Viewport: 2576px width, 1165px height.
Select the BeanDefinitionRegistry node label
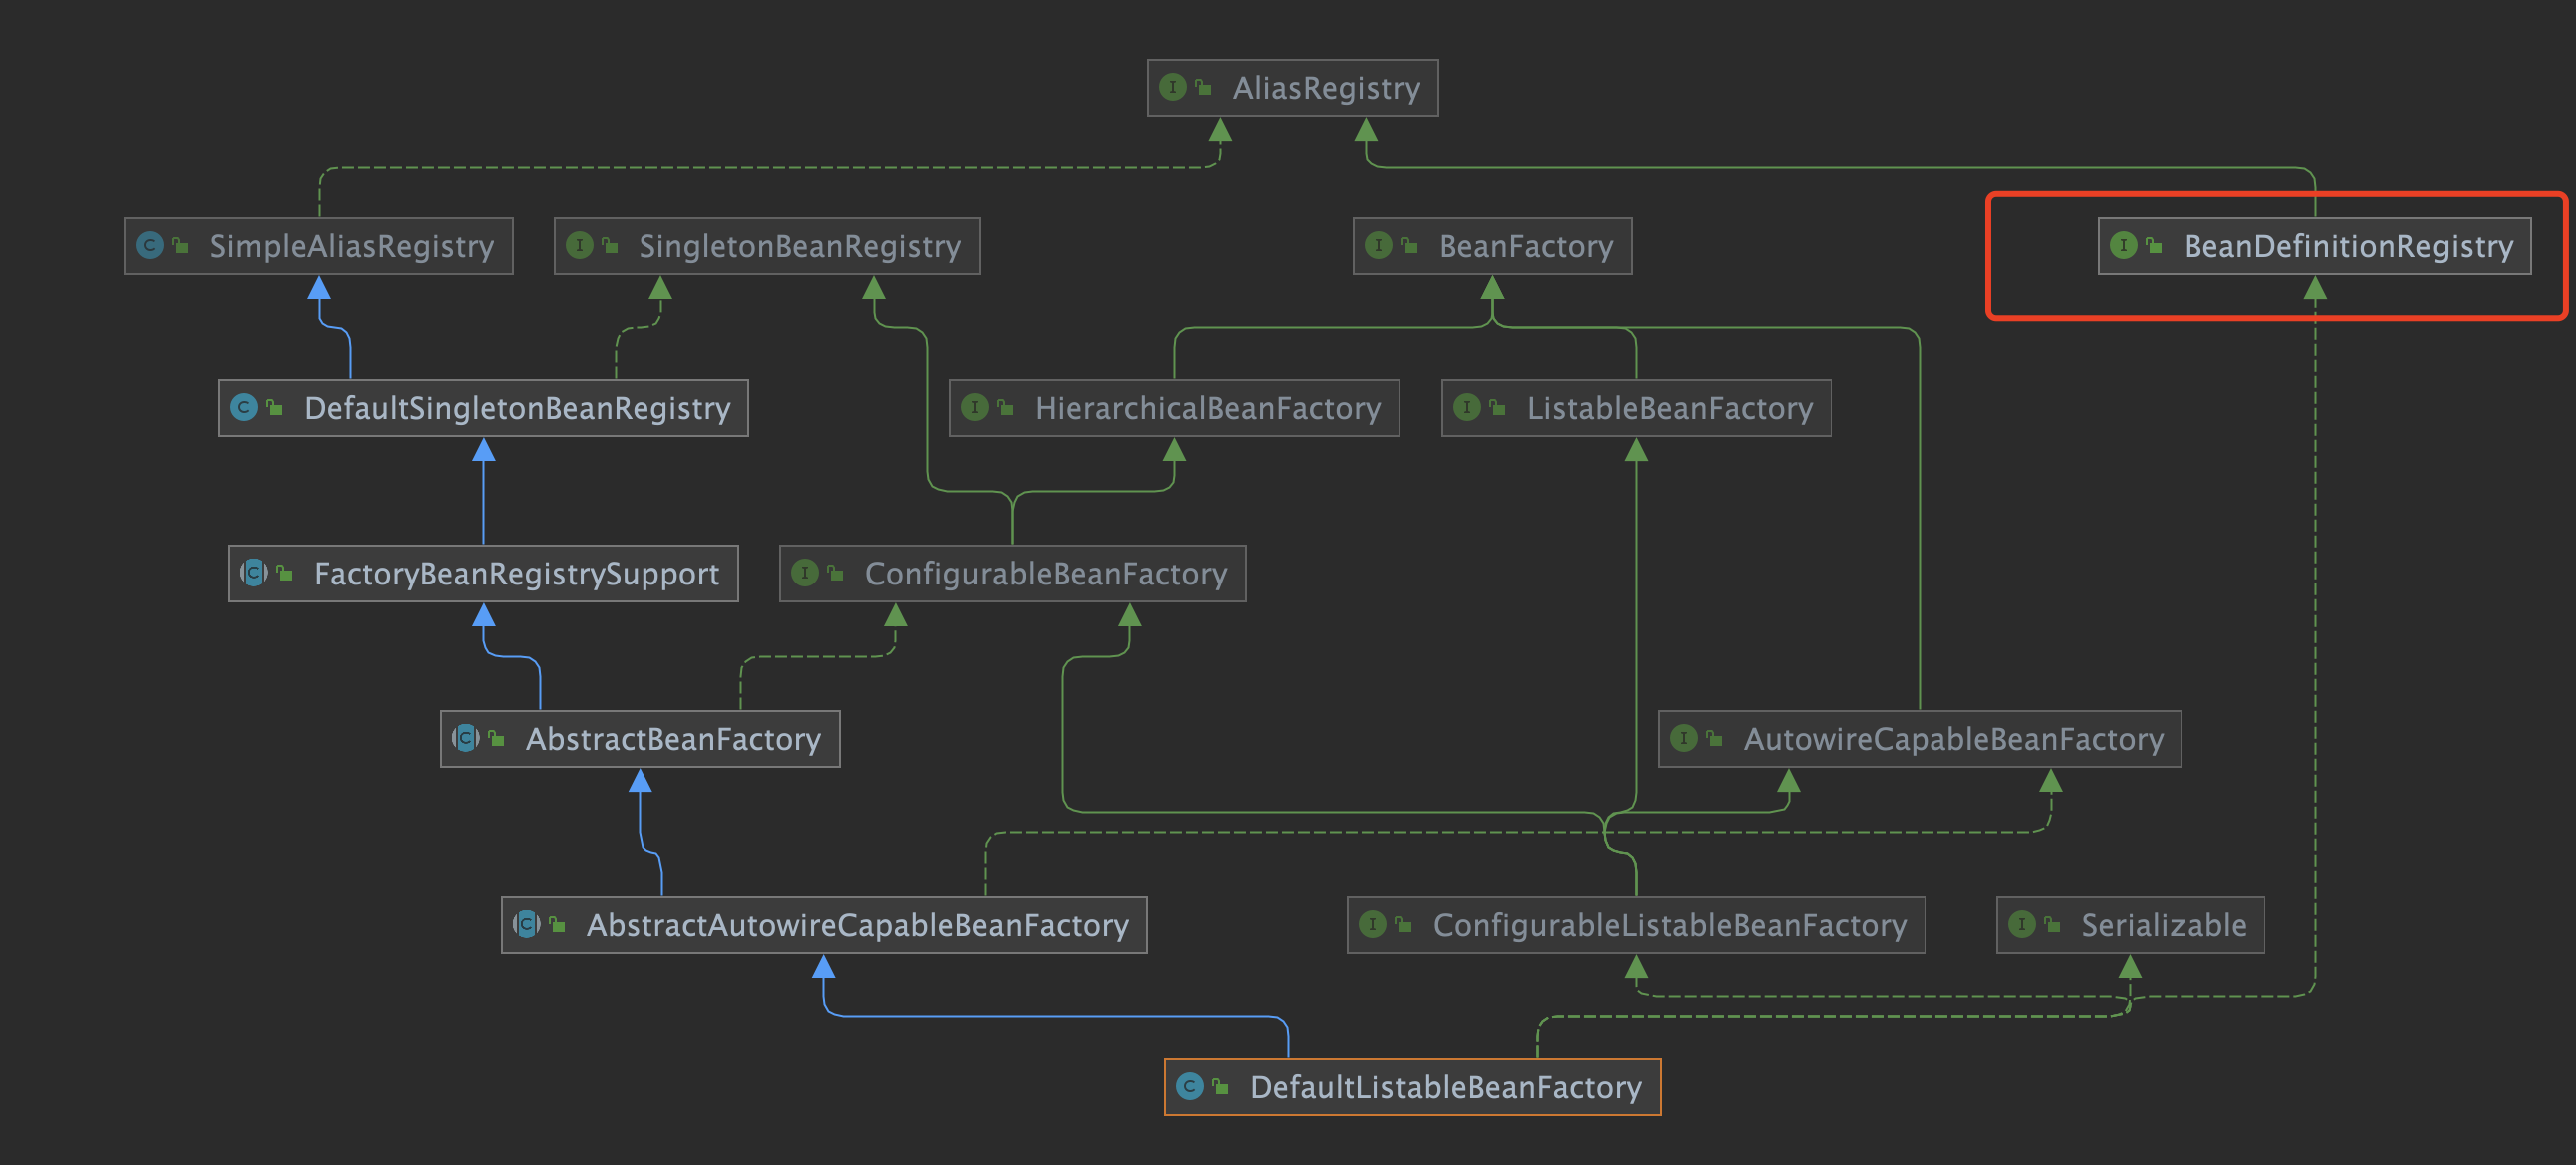coord(2348,246)
